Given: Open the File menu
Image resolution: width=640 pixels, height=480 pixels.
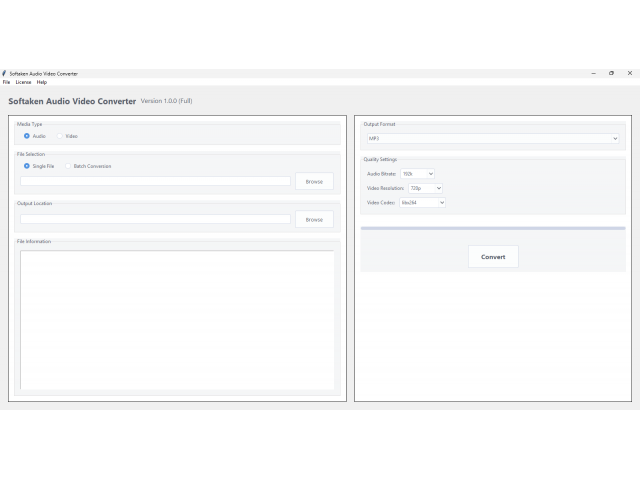Looking at the screenshot, I should point(7,82).
